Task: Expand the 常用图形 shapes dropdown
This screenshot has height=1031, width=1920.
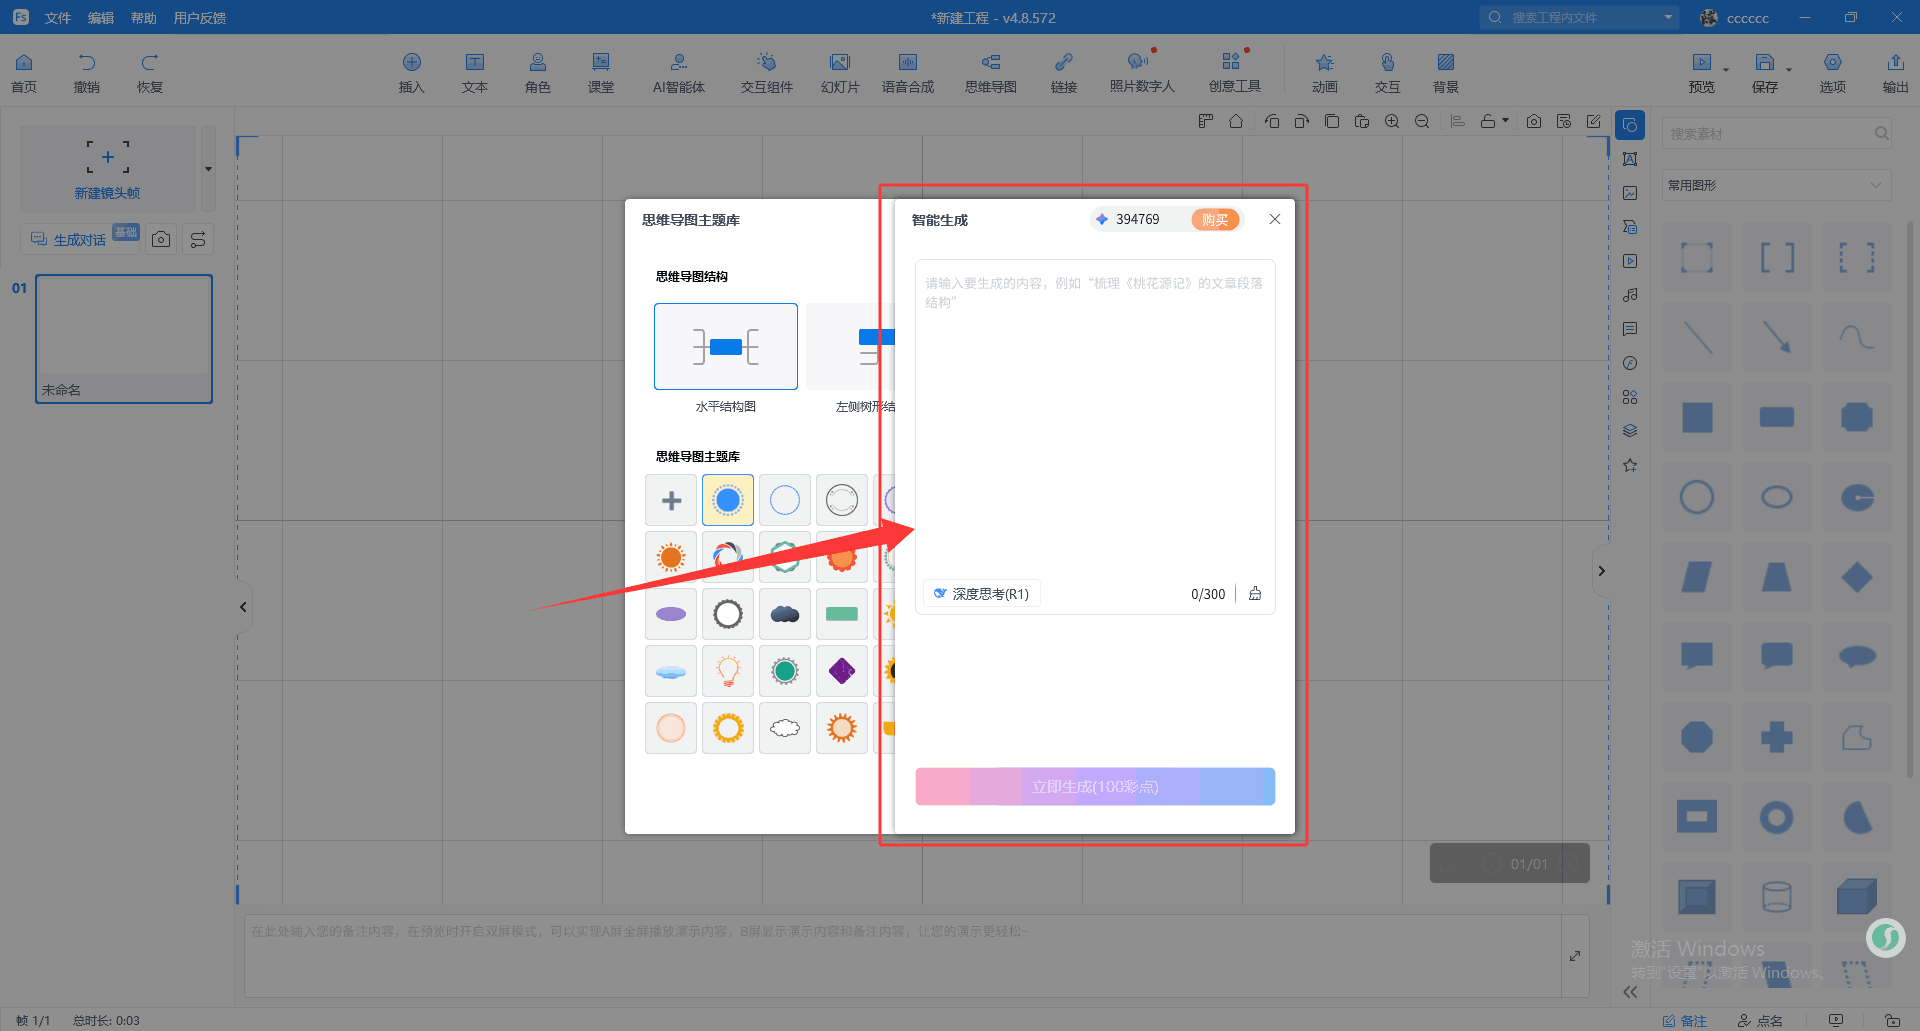Action: [1776, 185]
